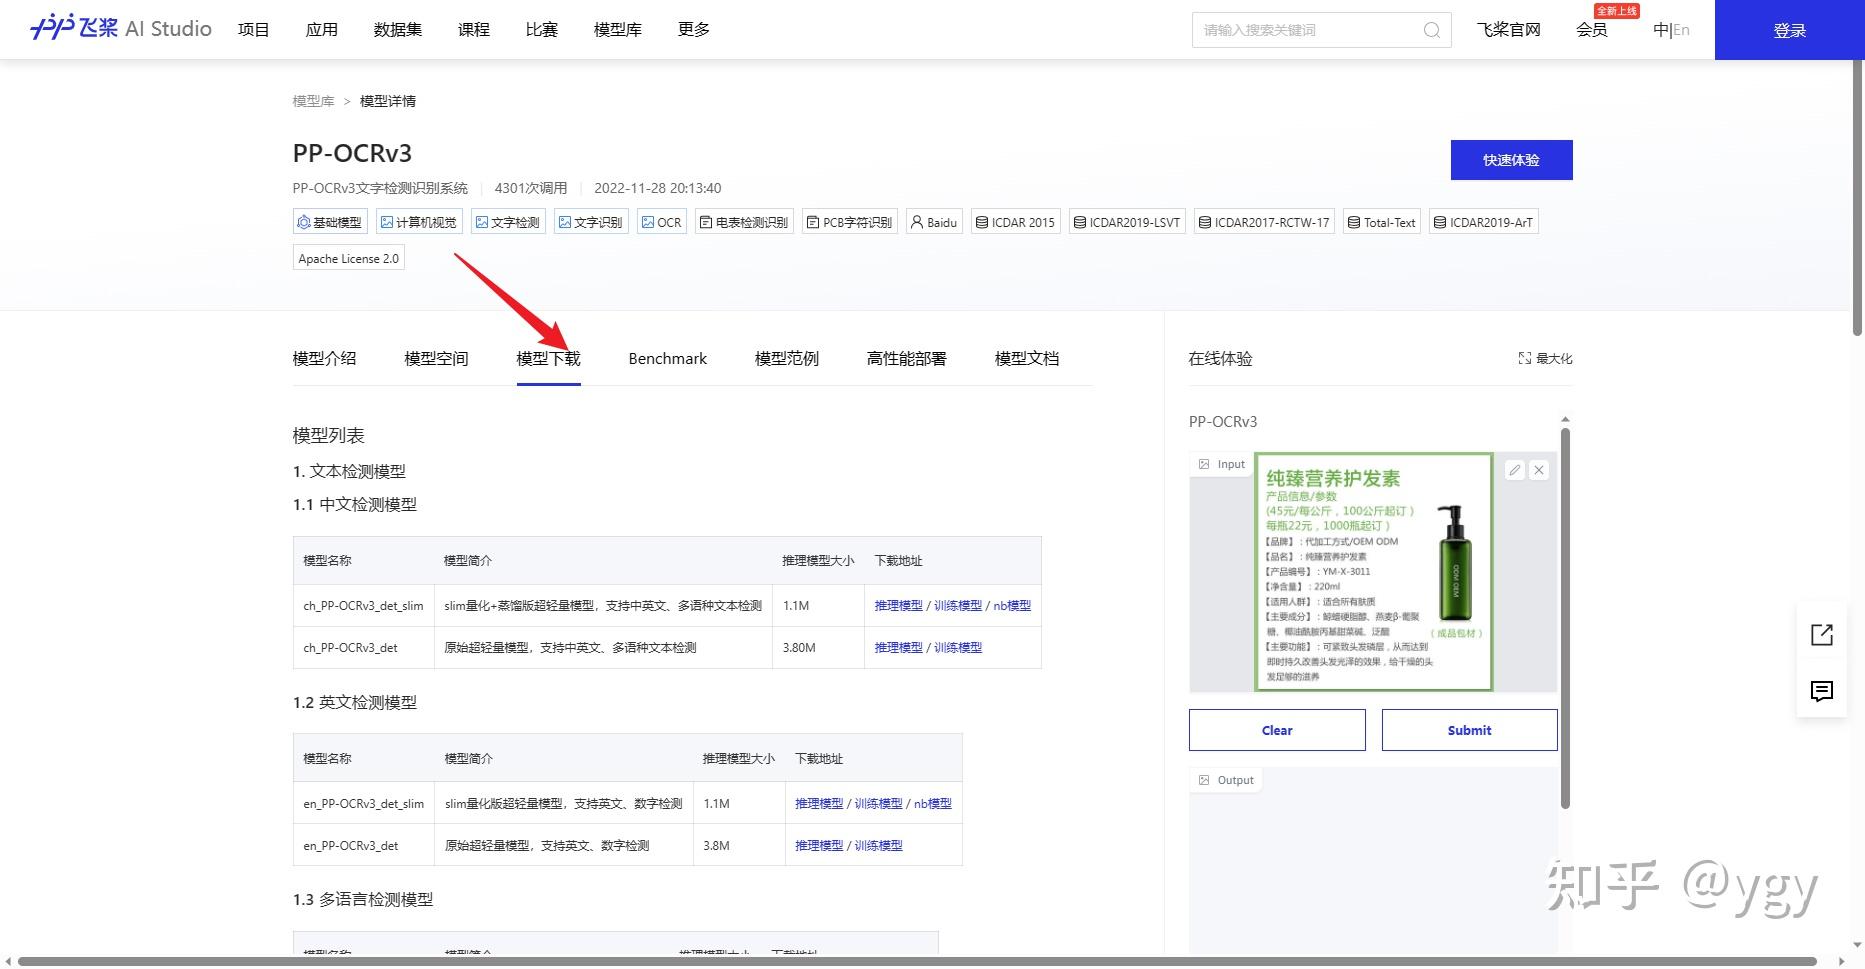
Task: Open the 会员 membership link
Action: (1592, 29)
